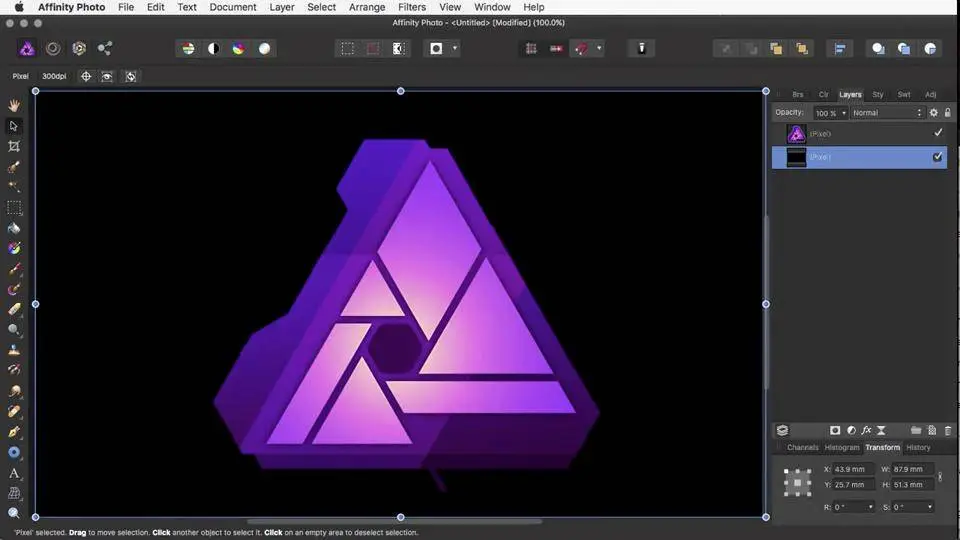The height and width of the screenshot is (540, 960).
Task: Switch to the Swatches (Swt) tab
Action: [904, 95]
